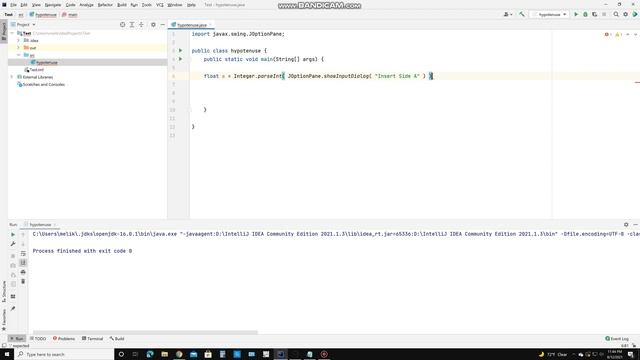
Task: Locate opened file in the Project panel
Action: pyautogui.click(x=122, y=24)
